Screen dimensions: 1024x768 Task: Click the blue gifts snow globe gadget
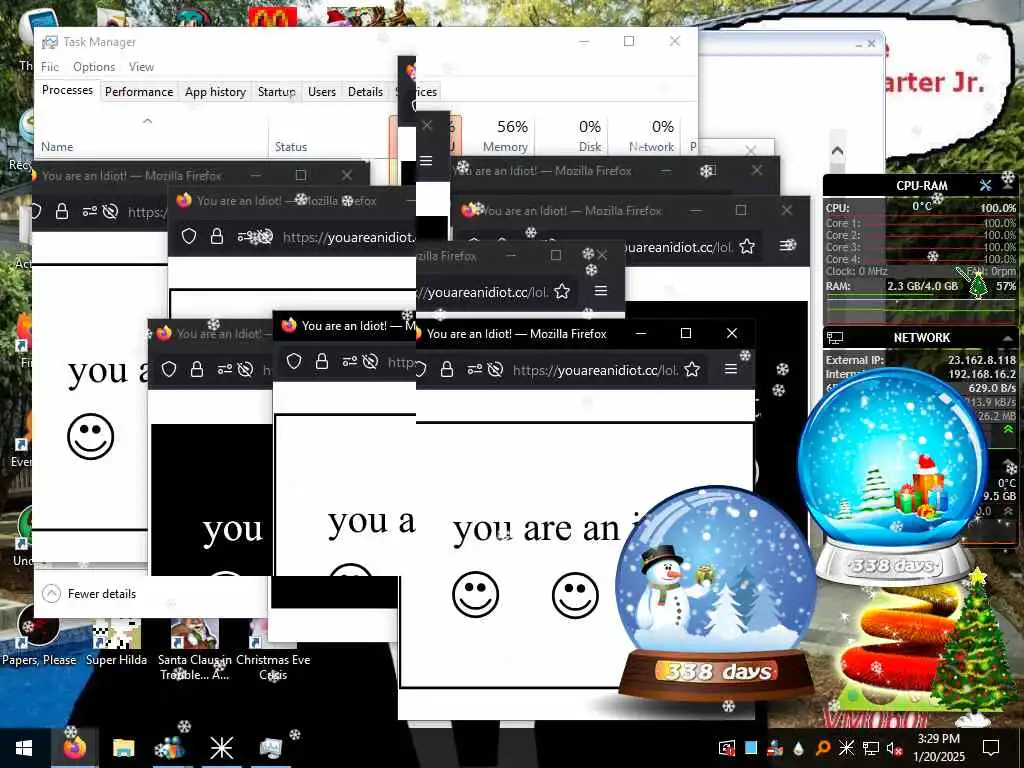pos(893,476)
